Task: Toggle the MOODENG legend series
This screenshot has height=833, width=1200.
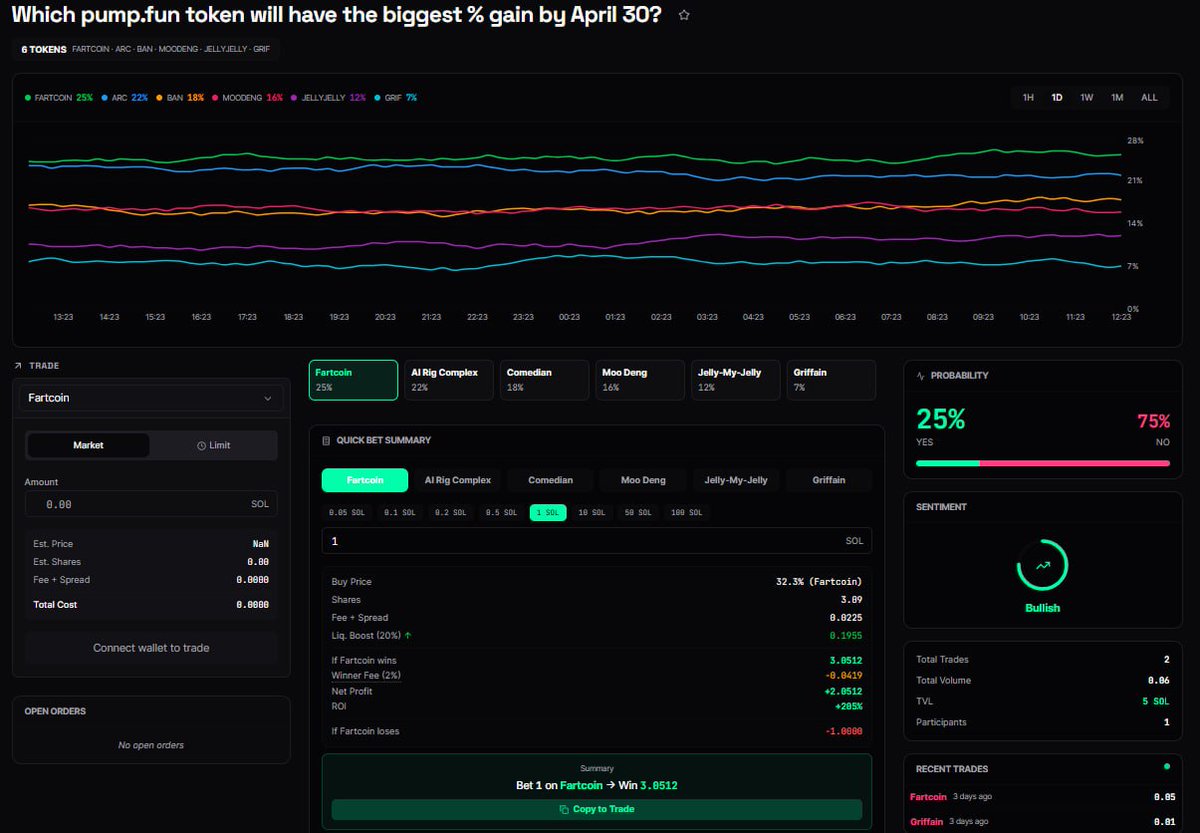Action: point(248,98)
